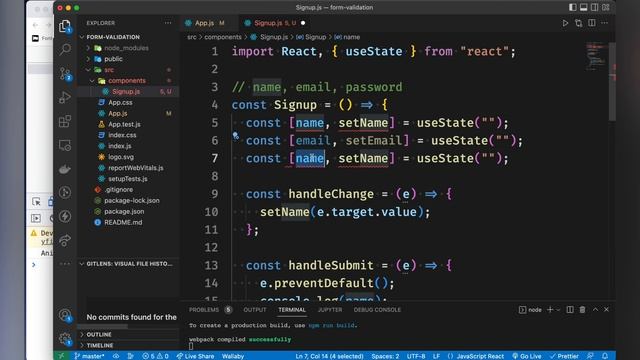Open App.test.js in the explorer

124,124
